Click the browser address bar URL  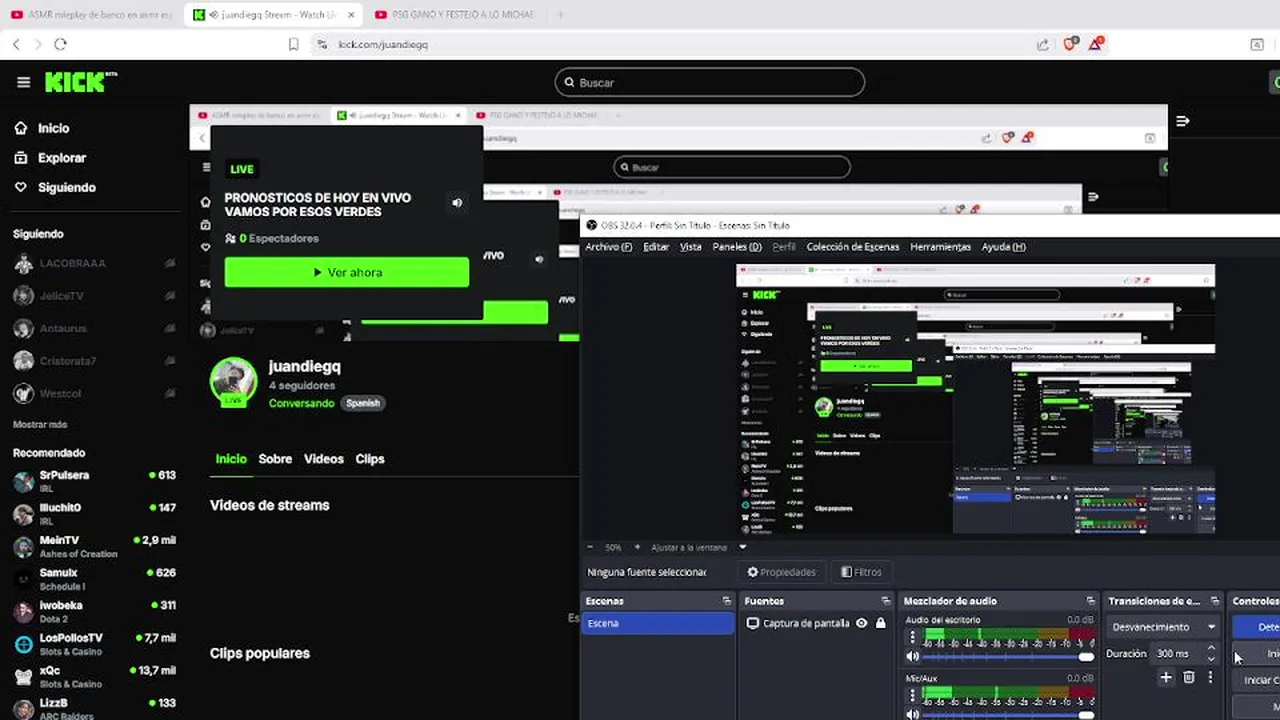[383, 44]
